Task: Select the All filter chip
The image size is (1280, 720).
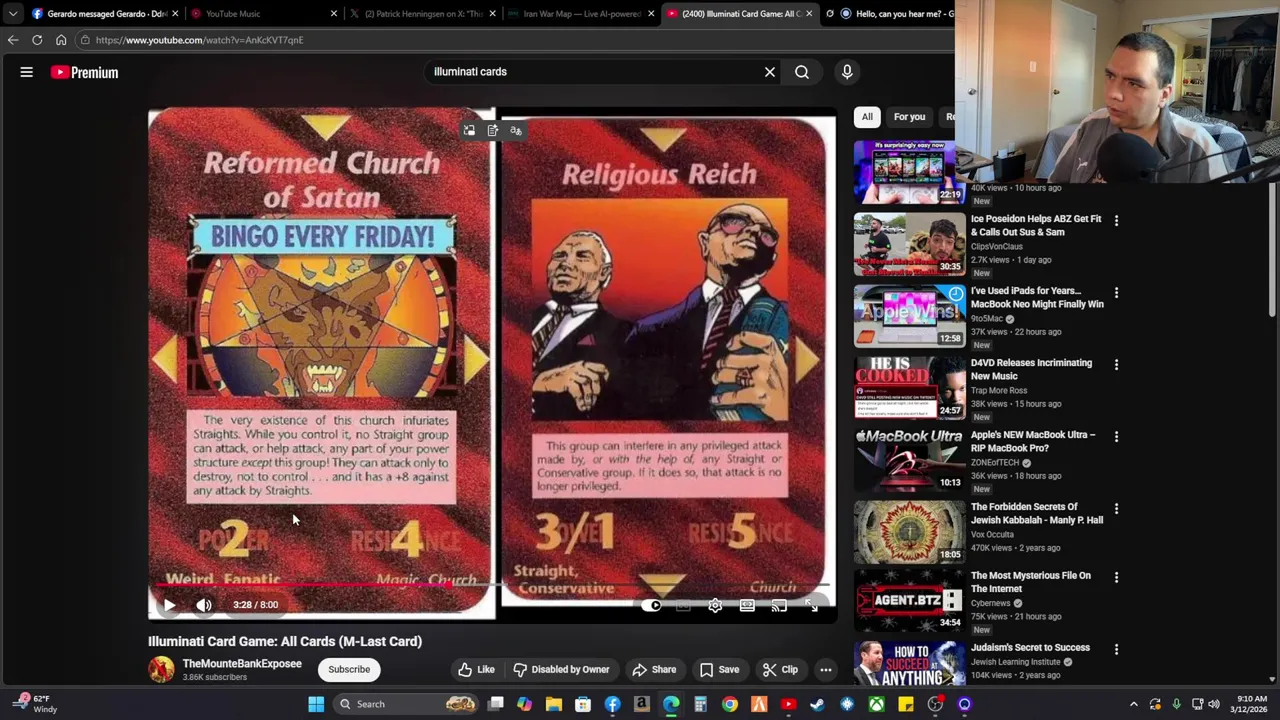Action: tap(867, 117)
